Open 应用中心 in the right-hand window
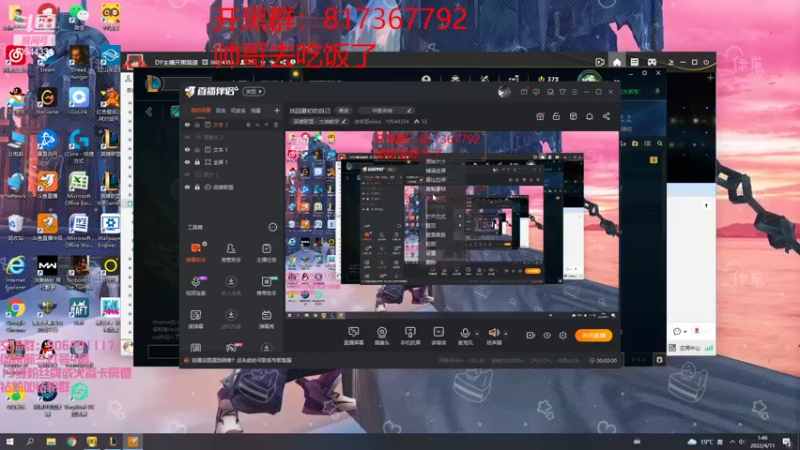The width and height of the screenshot is (800, 450). point(685,348)
